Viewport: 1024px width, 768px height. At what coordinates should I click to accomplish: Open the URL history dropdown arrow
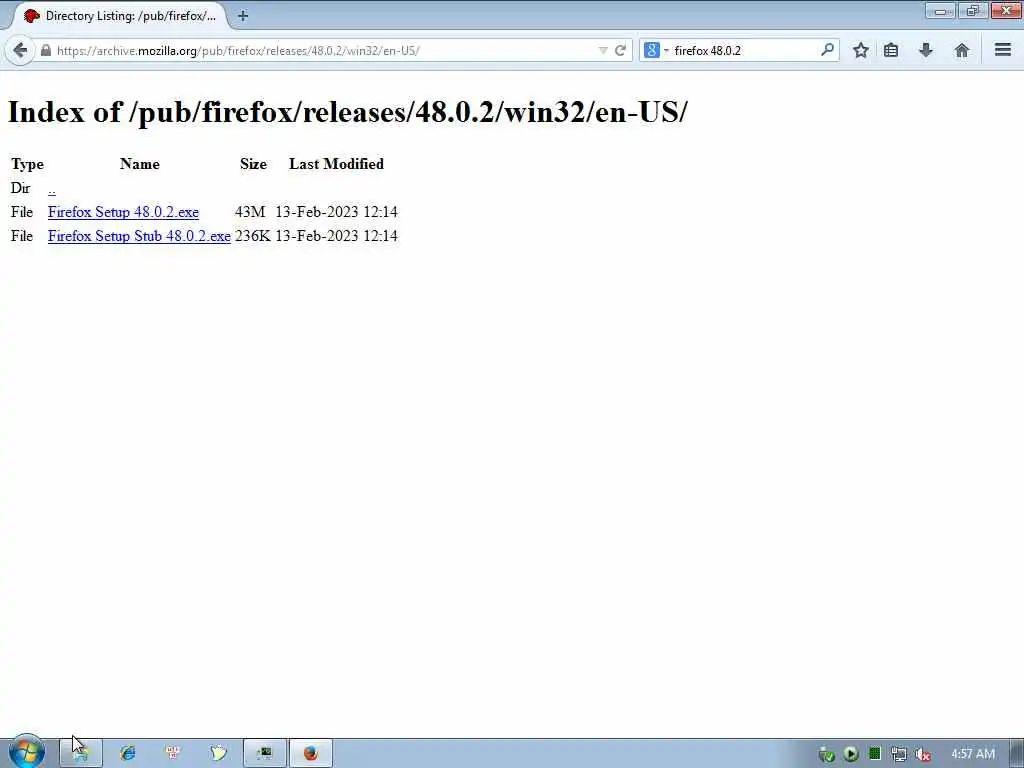(x=603, y=50)
